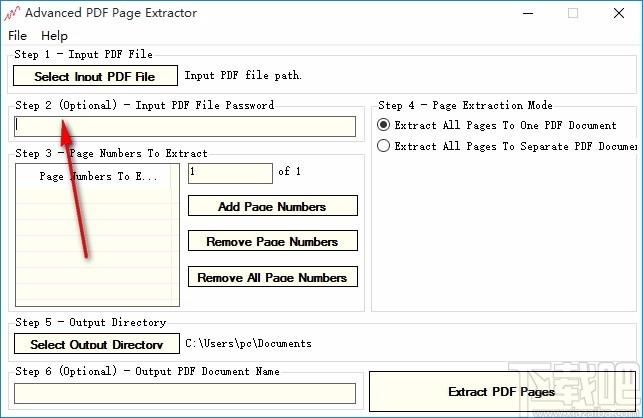Click Add Page Numbers button
This screenshot has width=643, height=418.
pyautogui.click(x=273, y=206)
